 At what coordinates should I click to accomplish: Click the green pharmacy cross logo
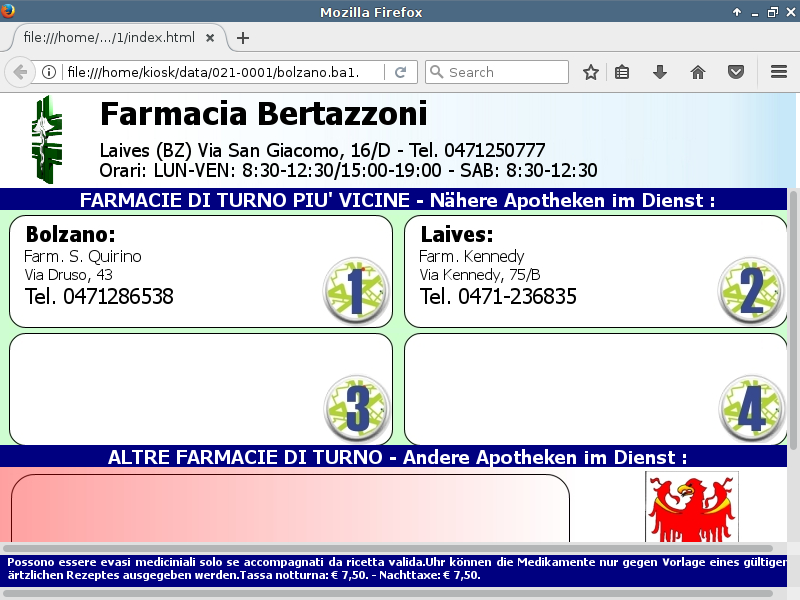(x=46, y=140)
